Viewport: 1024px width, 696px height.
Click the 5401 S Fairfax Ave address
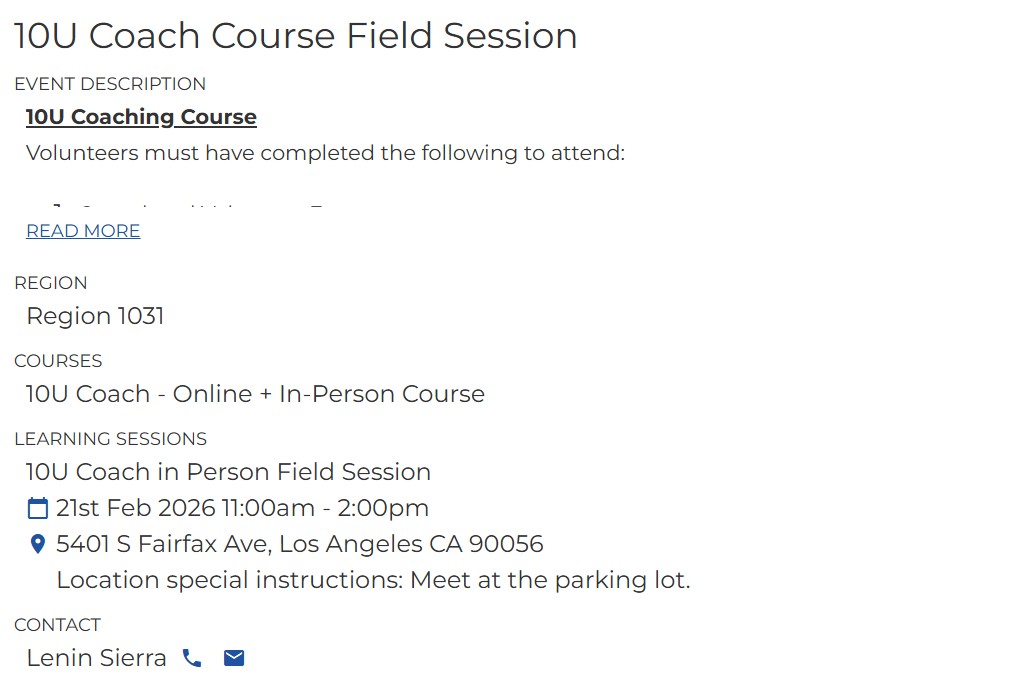(300, 544)
